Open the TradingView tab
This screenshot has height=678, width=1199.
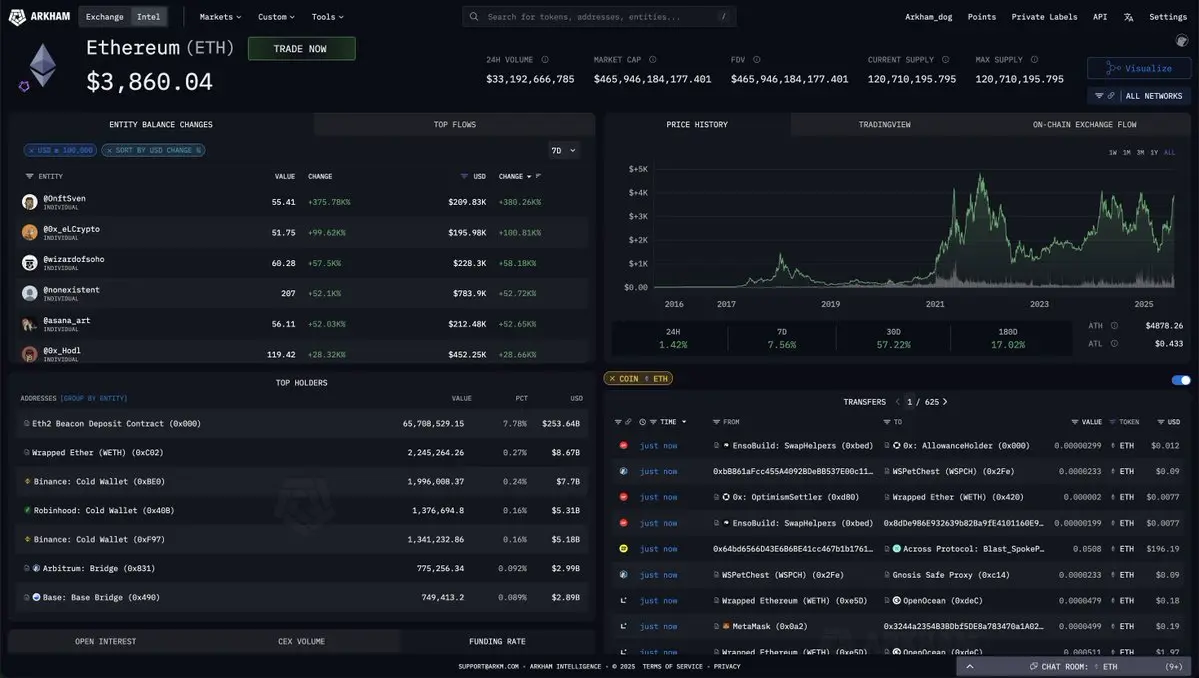coord(884,125)
